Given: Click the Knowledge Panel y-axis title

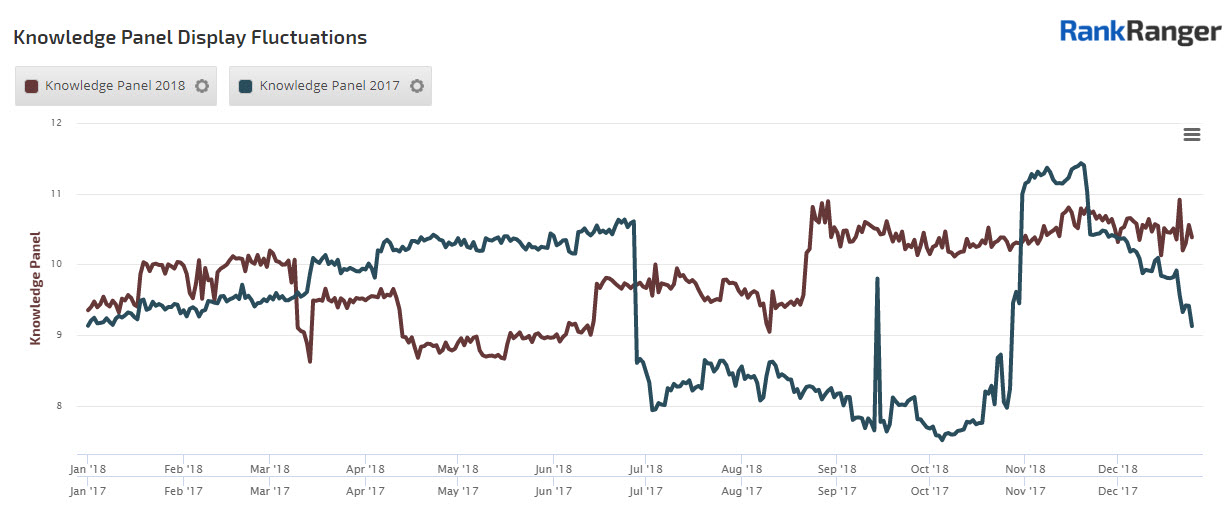Looking at the screenshot, I should point(36,289).
